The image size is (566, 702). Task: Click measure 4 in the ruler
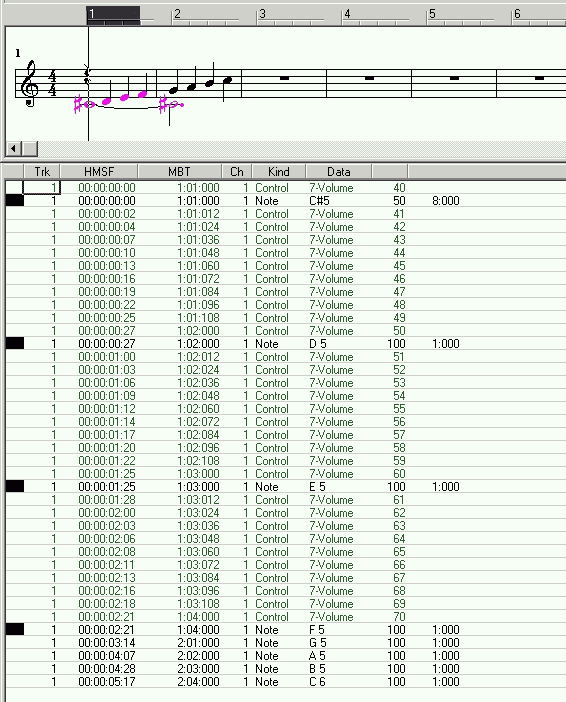coord(347,15)
